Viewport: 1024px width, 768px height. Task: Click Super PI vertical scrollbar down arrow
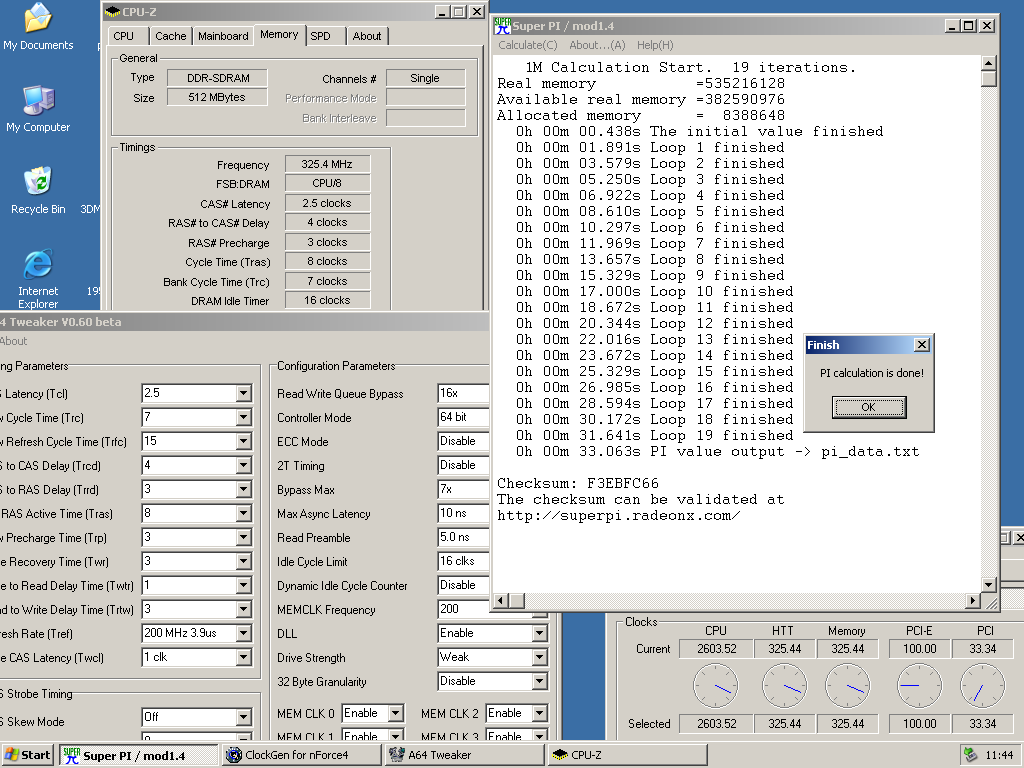point(989,584)
